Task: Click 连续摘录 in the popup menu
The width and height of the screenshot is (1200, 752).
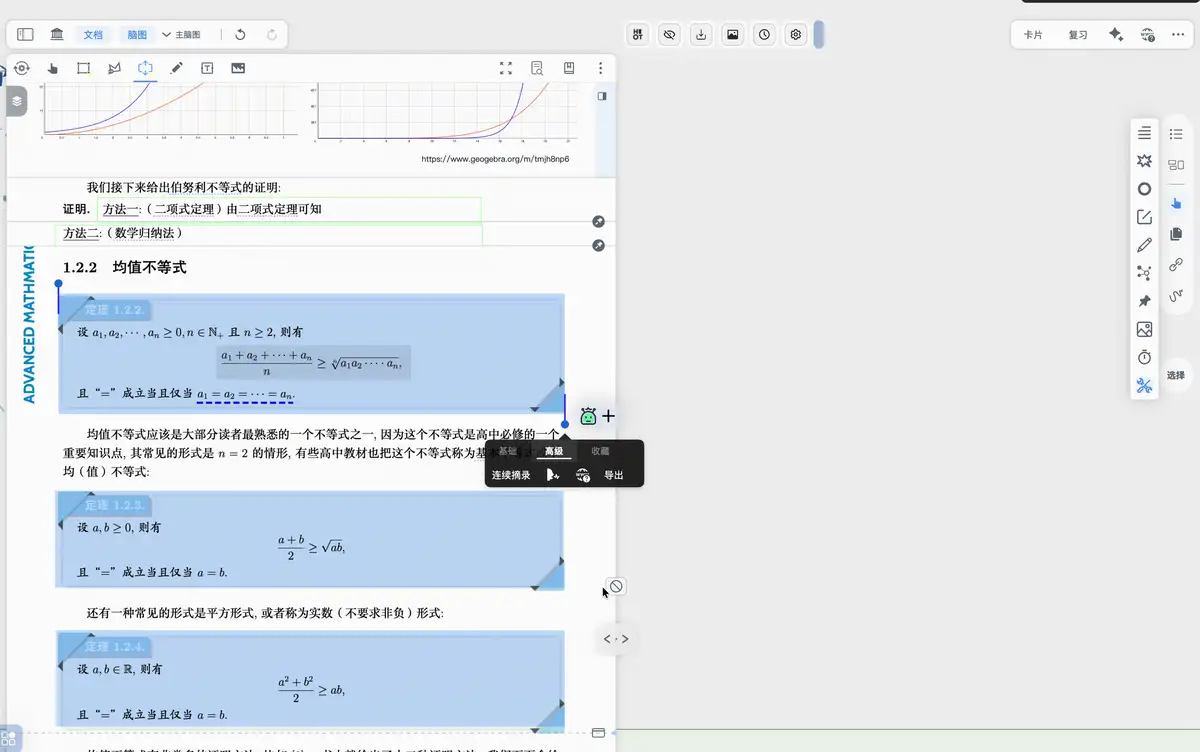Action: 511,475
